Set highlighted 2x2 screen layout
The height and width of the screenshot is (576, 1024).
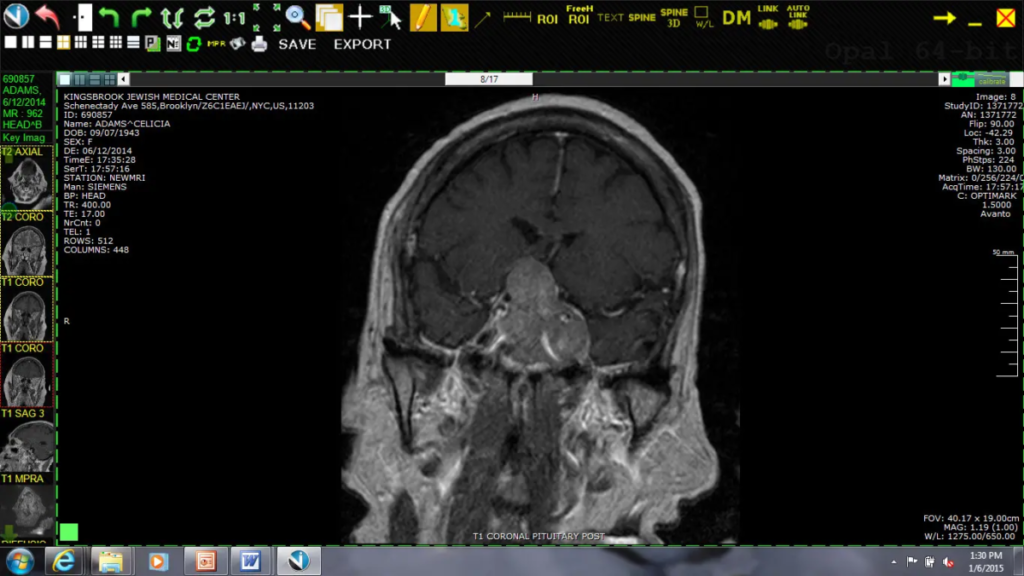coord(63,43)
